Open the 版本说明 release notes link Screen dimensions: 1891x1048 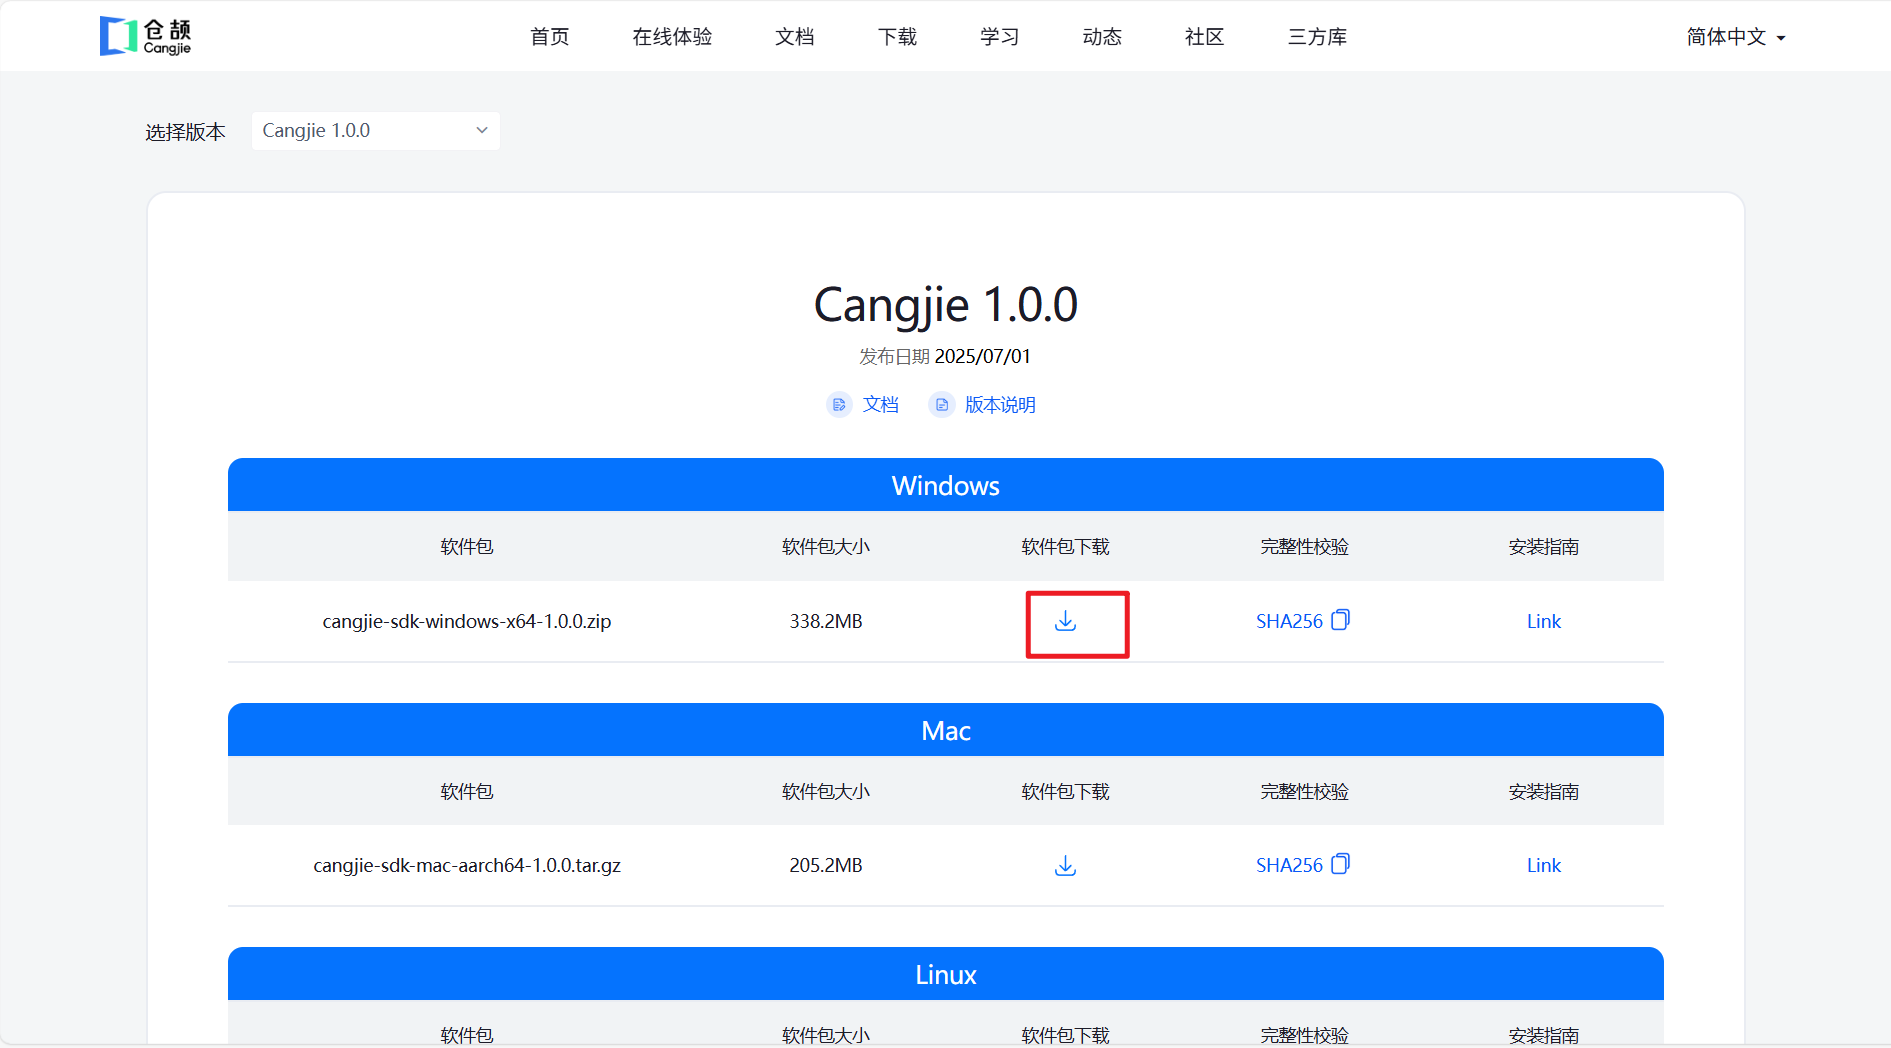[1000, 404]
